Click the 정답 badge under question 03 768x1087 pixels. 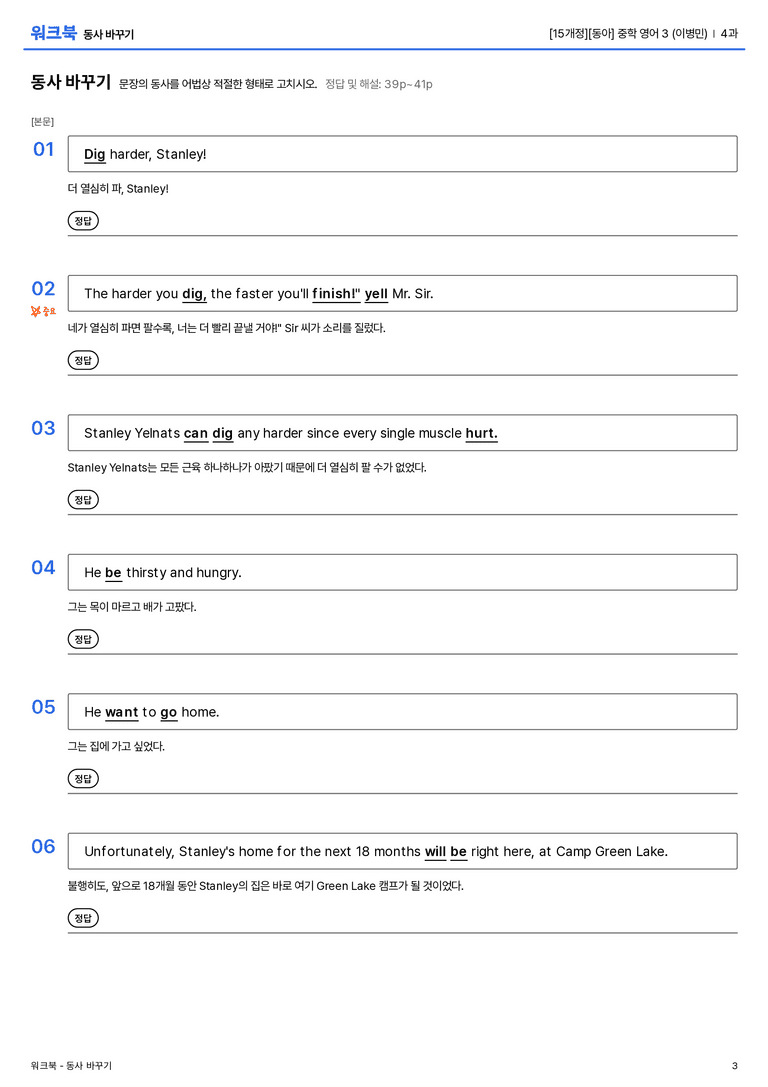[83, 500]
